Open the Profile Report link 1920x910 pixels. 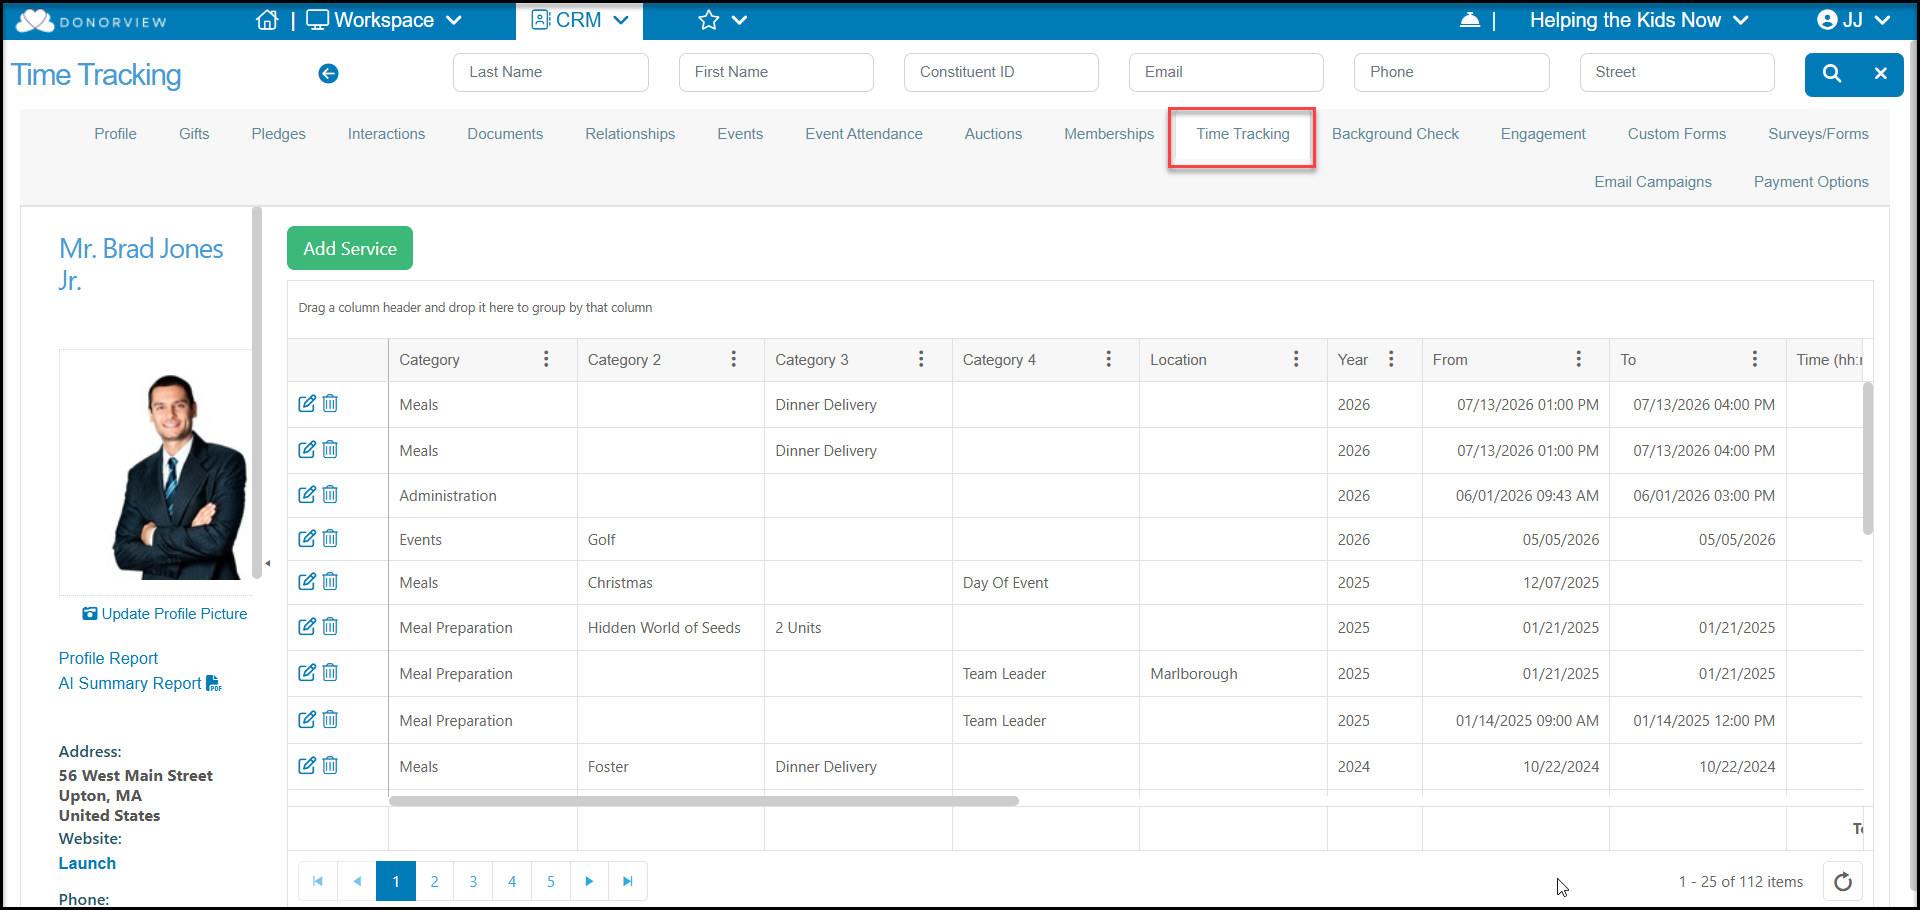[x=108, y=658]
